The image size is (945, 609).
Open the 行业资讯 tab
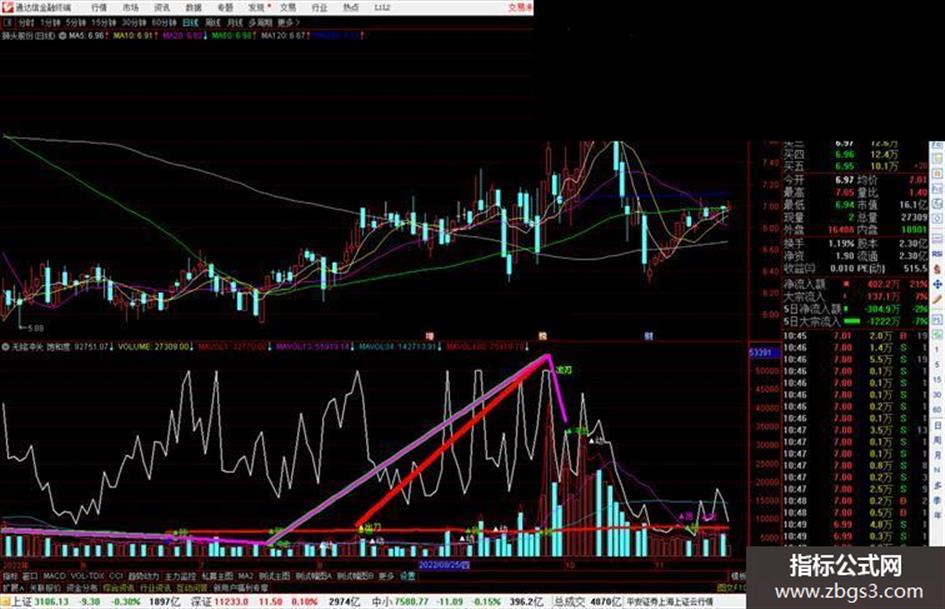tap(155, 587)
